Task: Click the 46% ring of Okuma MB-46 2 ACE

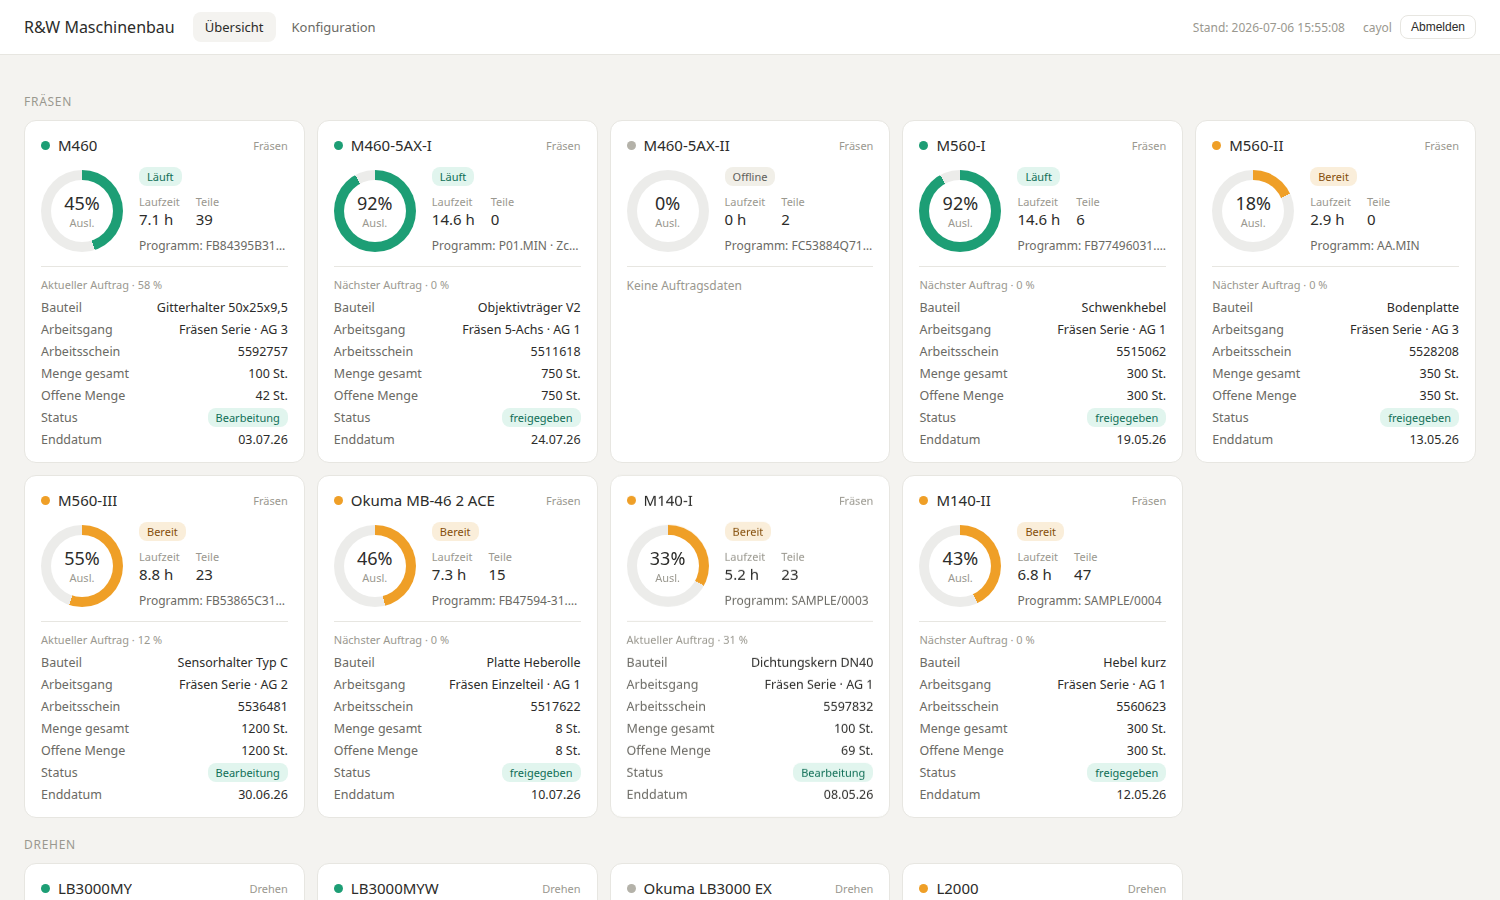Action: (375, 566)
